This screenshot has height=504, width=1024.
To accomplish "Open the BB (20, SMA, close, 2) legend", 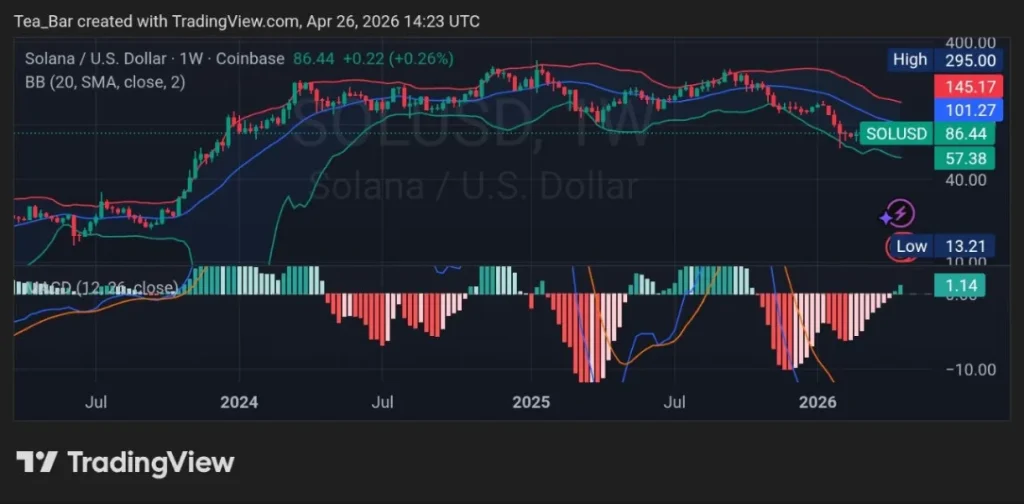I will (x=105, y=82).
